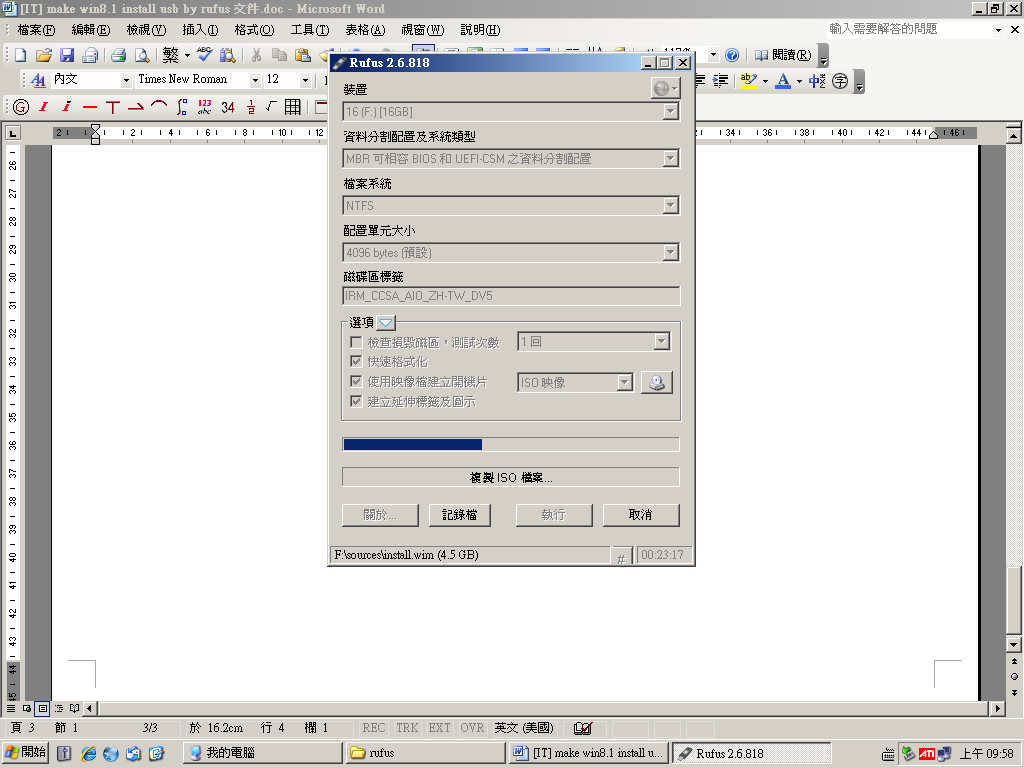
Task: Click the 繁 Chinese conversion icon
Action: point(170,56)
